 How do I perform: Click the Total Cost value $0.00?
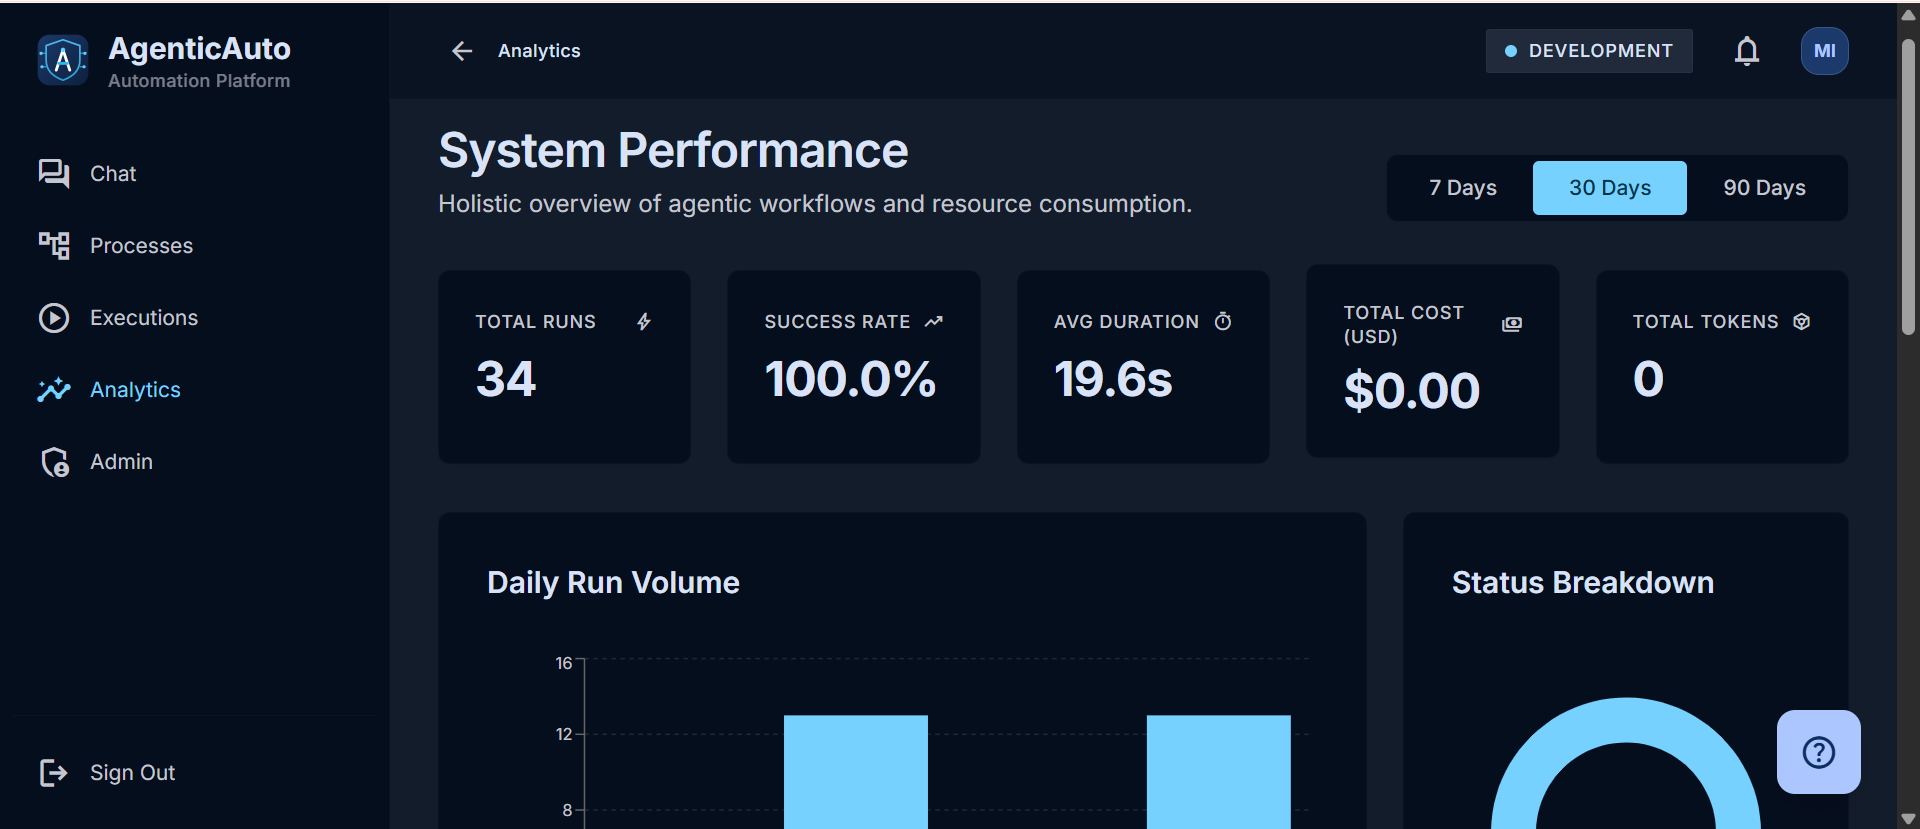(1412, 390)
